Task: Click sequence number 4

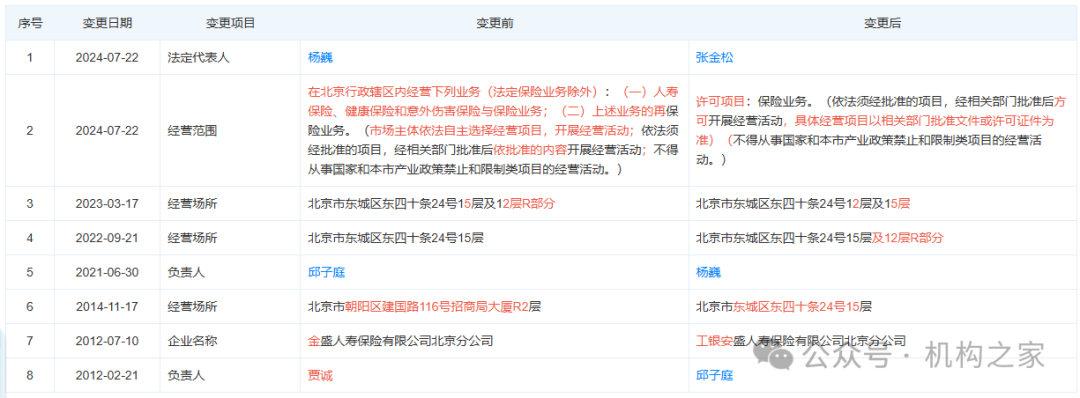Action: [30, 238]
